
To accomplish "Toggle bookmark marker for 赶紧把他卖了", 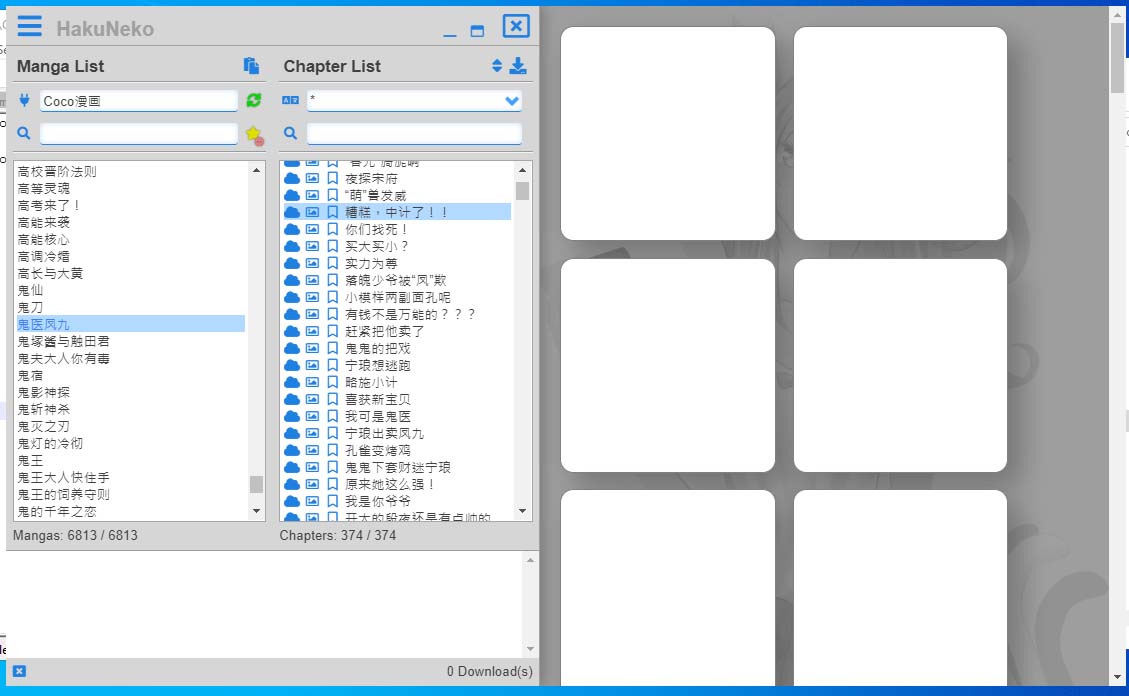I will (x=332, y=331).
